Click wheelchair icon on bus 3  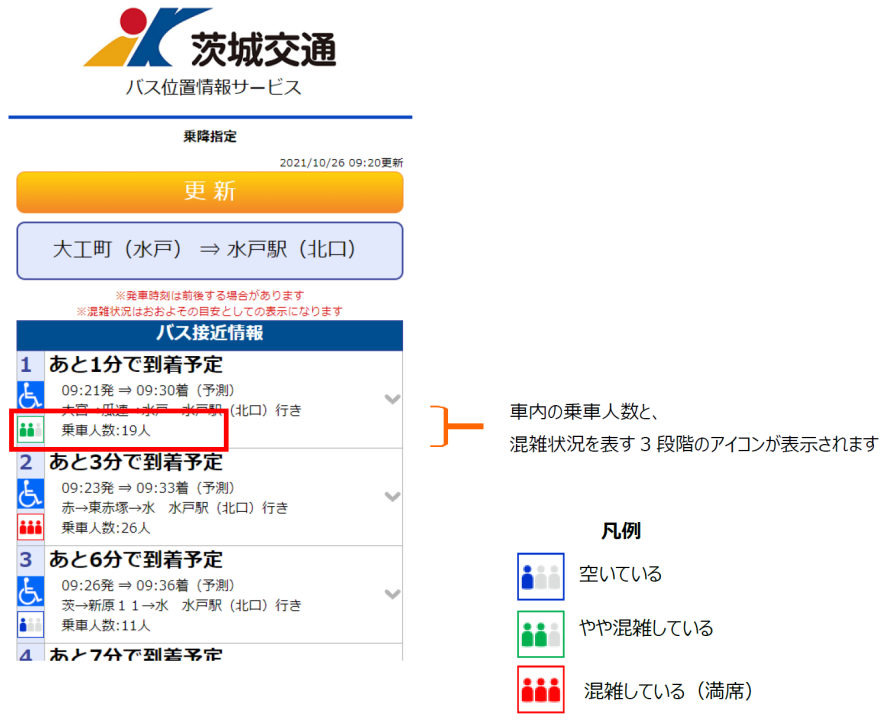(31, 591)
